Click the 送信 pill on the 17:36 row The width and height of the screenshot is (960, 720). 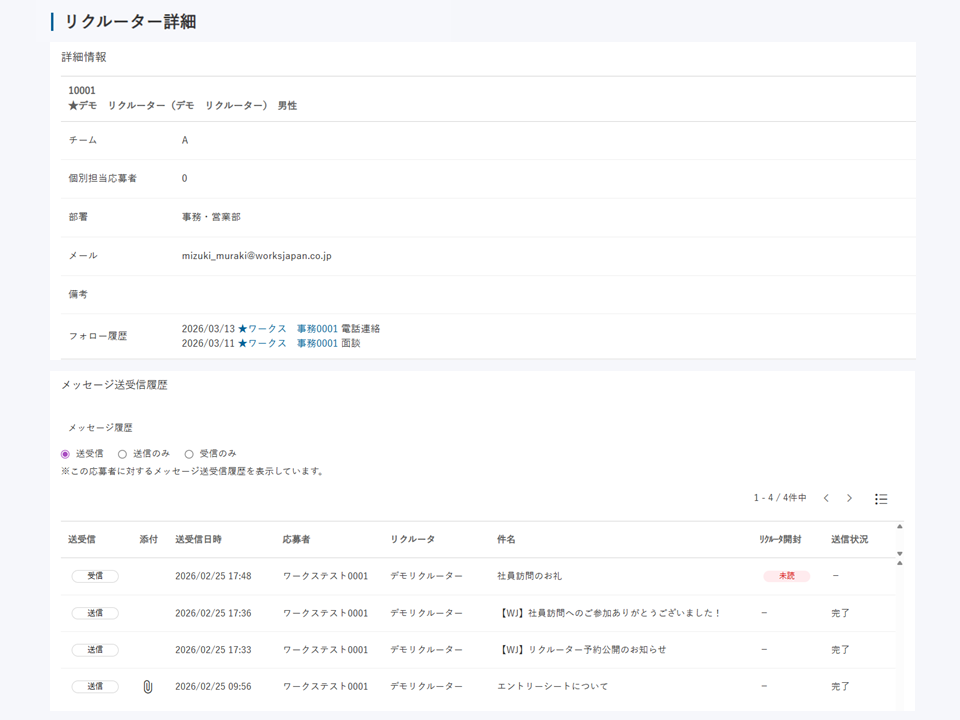(95, 613)
